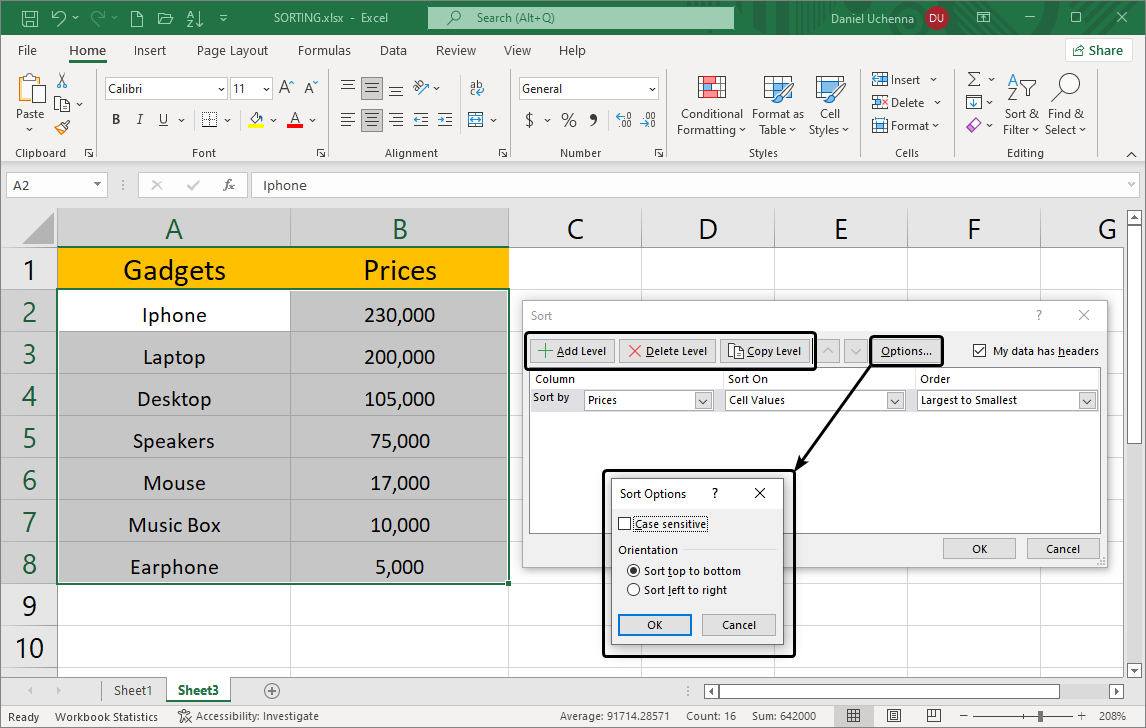Click the Percent Style icon
Image resolution: width=1146 pixels, height=728 pixels.
(x=568, y=120)
